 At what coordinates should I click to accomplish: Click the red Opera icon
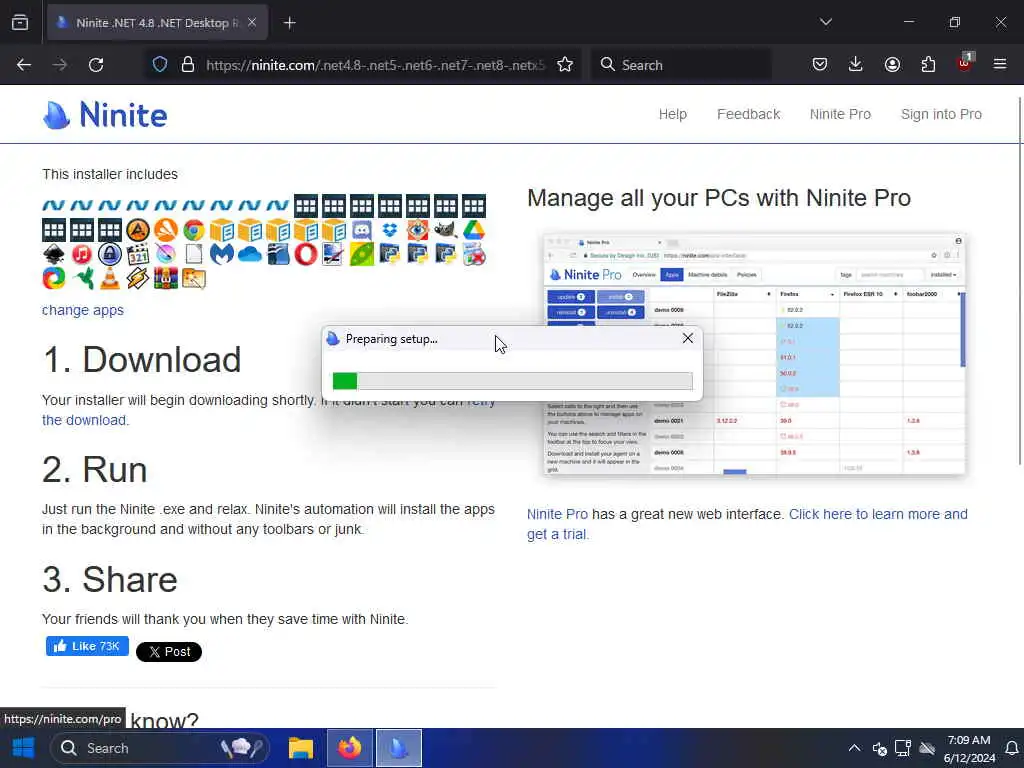click(306, 254)
